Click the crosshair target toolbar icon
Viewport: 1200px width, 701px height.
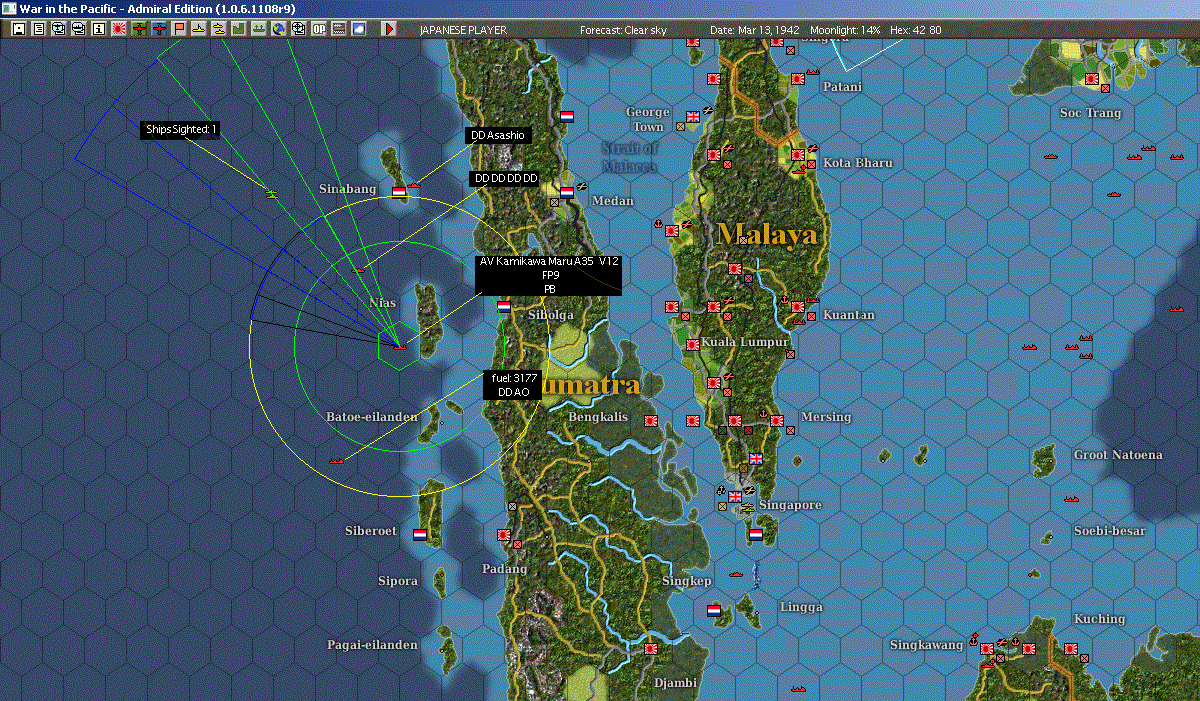pos(298,29)
